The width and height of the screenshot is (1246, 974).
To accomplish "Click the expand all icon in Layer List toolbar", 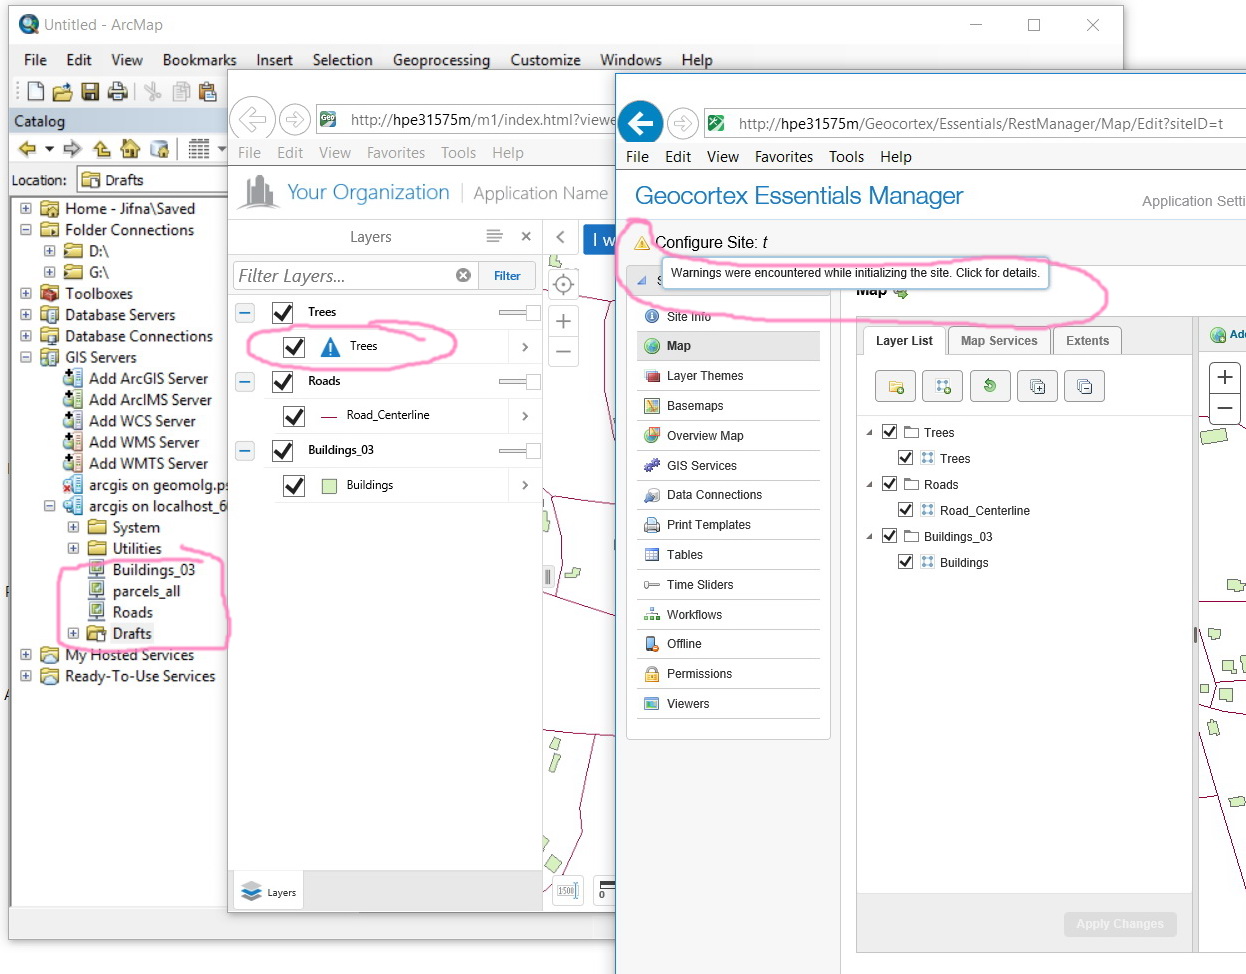I will [1037, 386].
